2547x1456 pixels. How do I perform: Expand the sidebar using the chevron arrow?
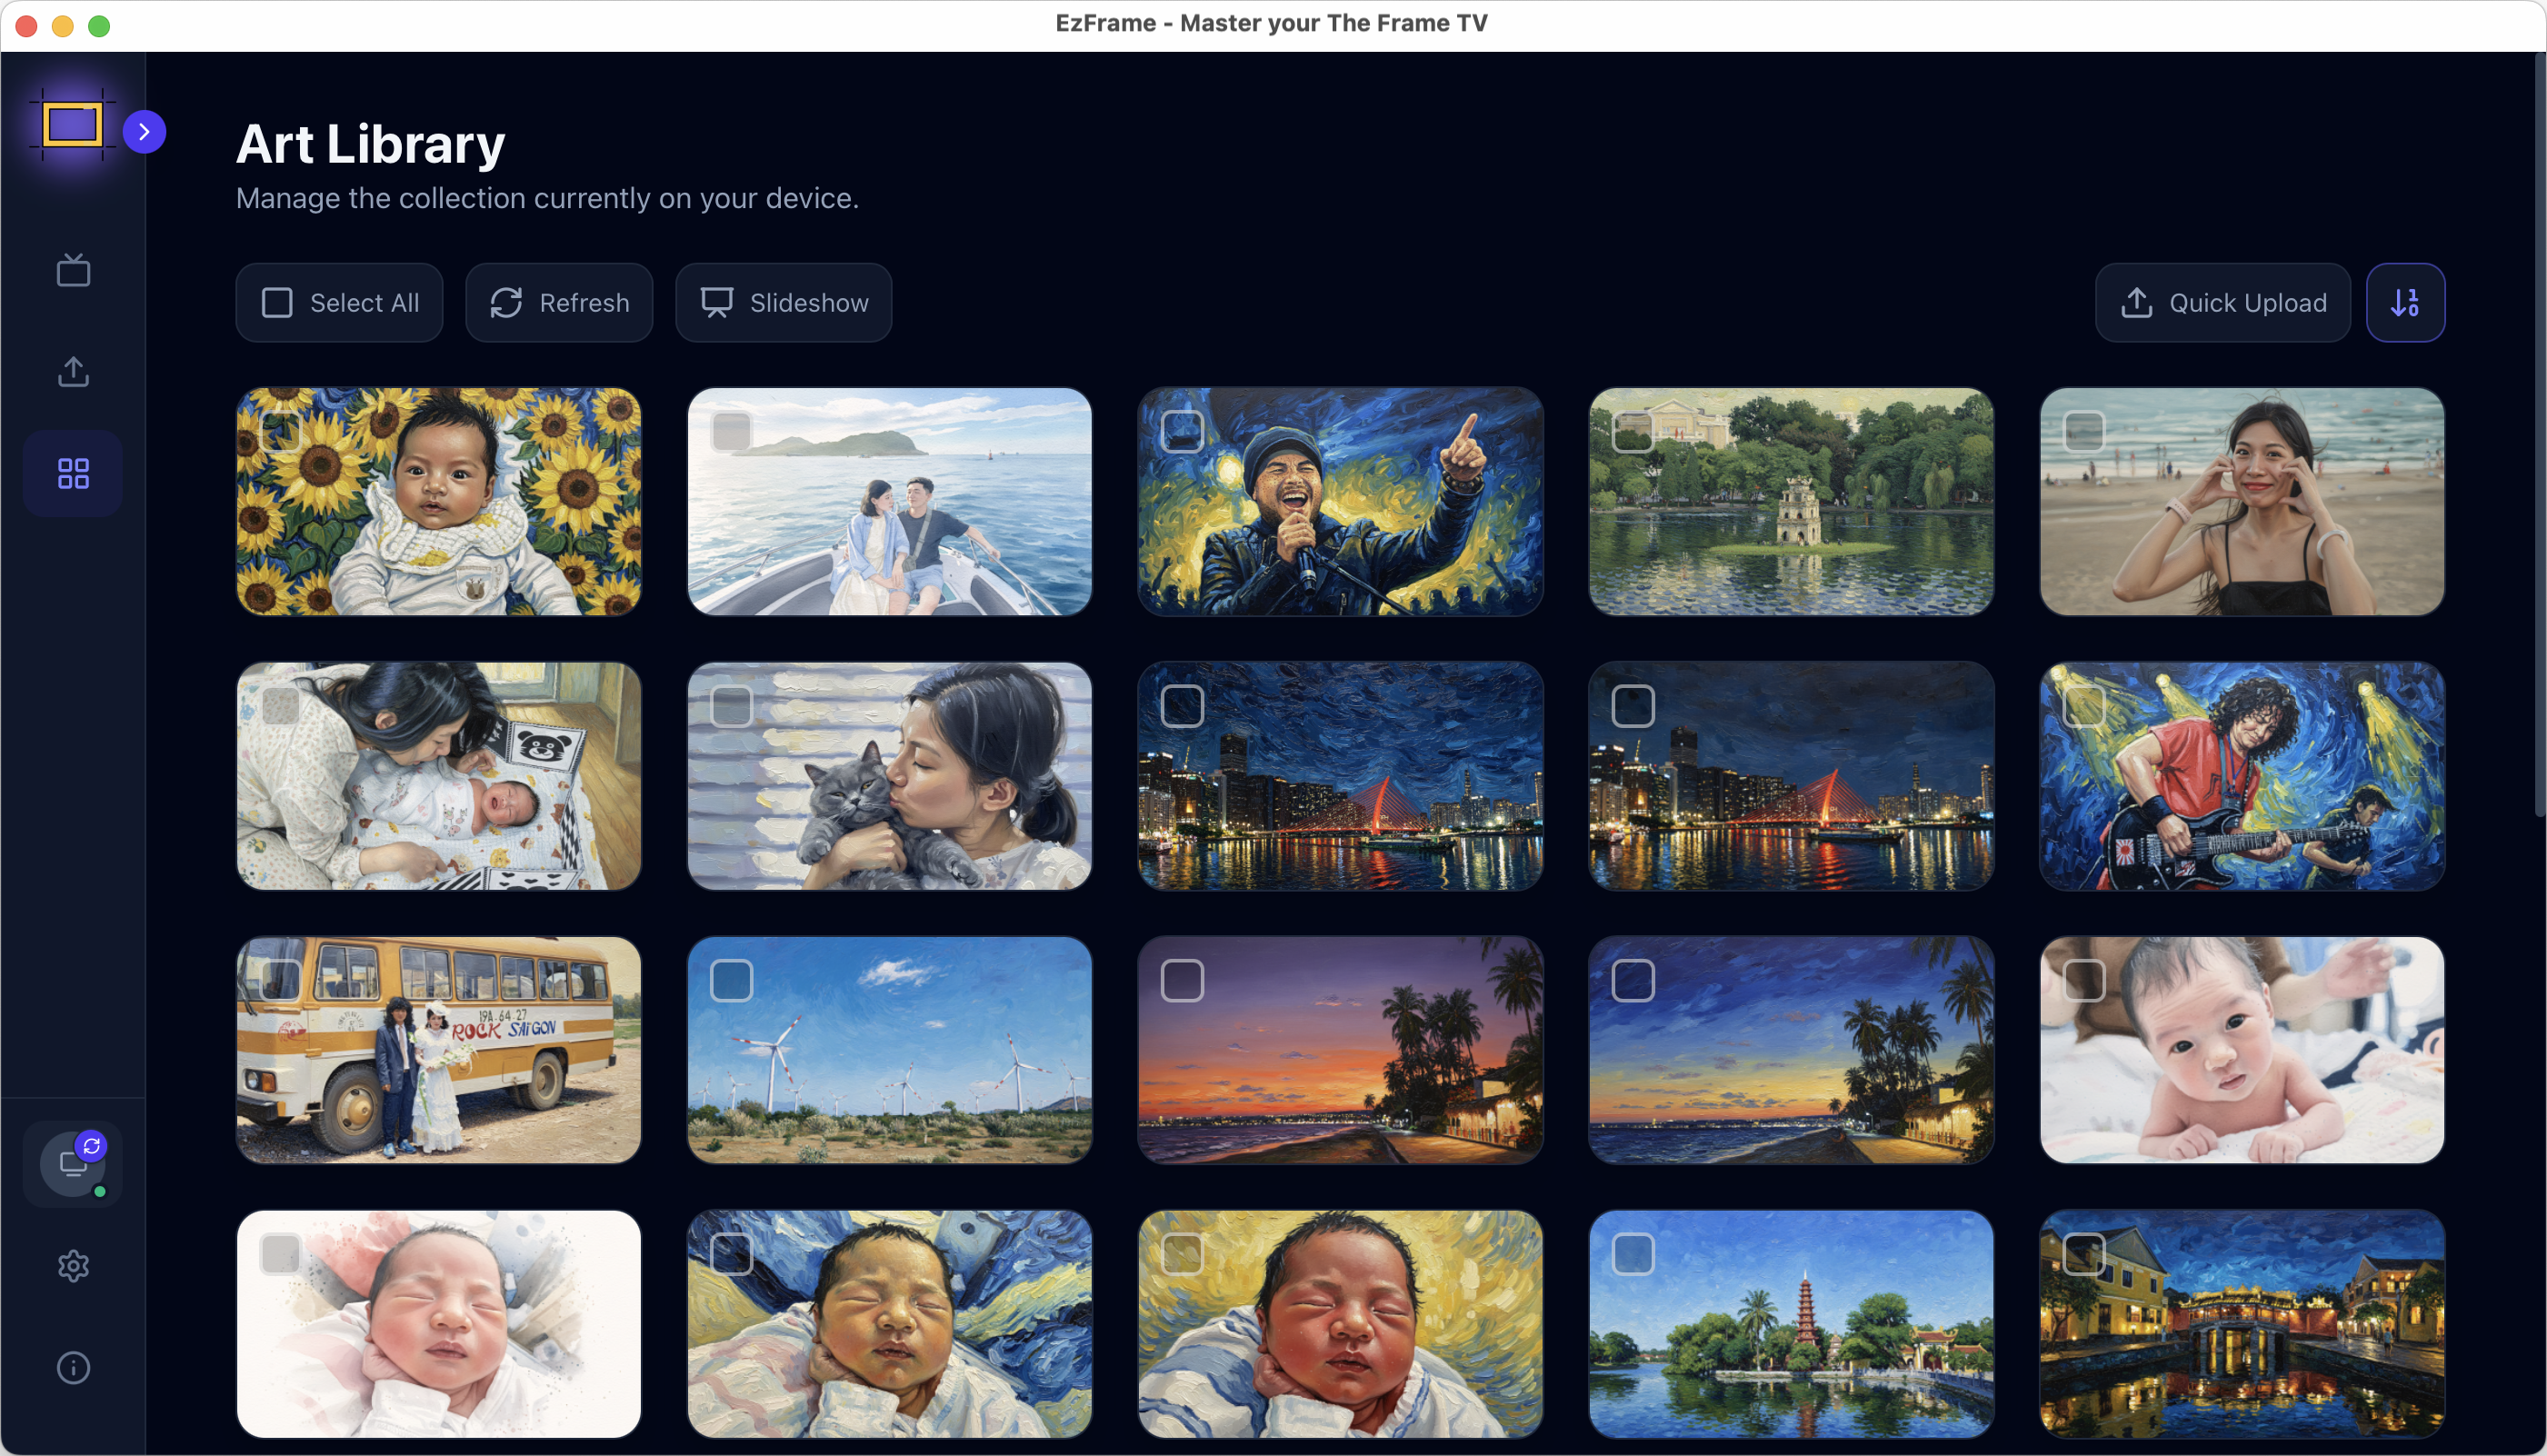coord(144,130)
